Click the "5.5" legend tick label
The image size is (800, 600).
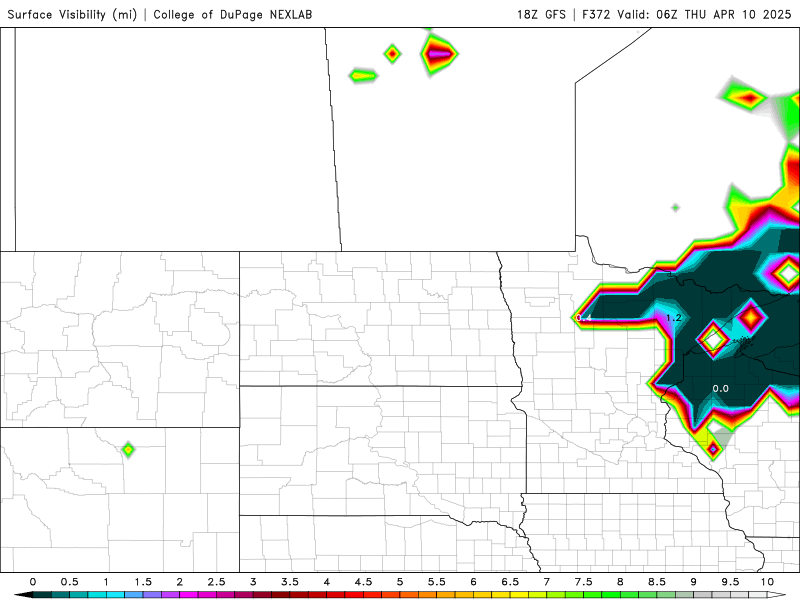pos(437,582)
